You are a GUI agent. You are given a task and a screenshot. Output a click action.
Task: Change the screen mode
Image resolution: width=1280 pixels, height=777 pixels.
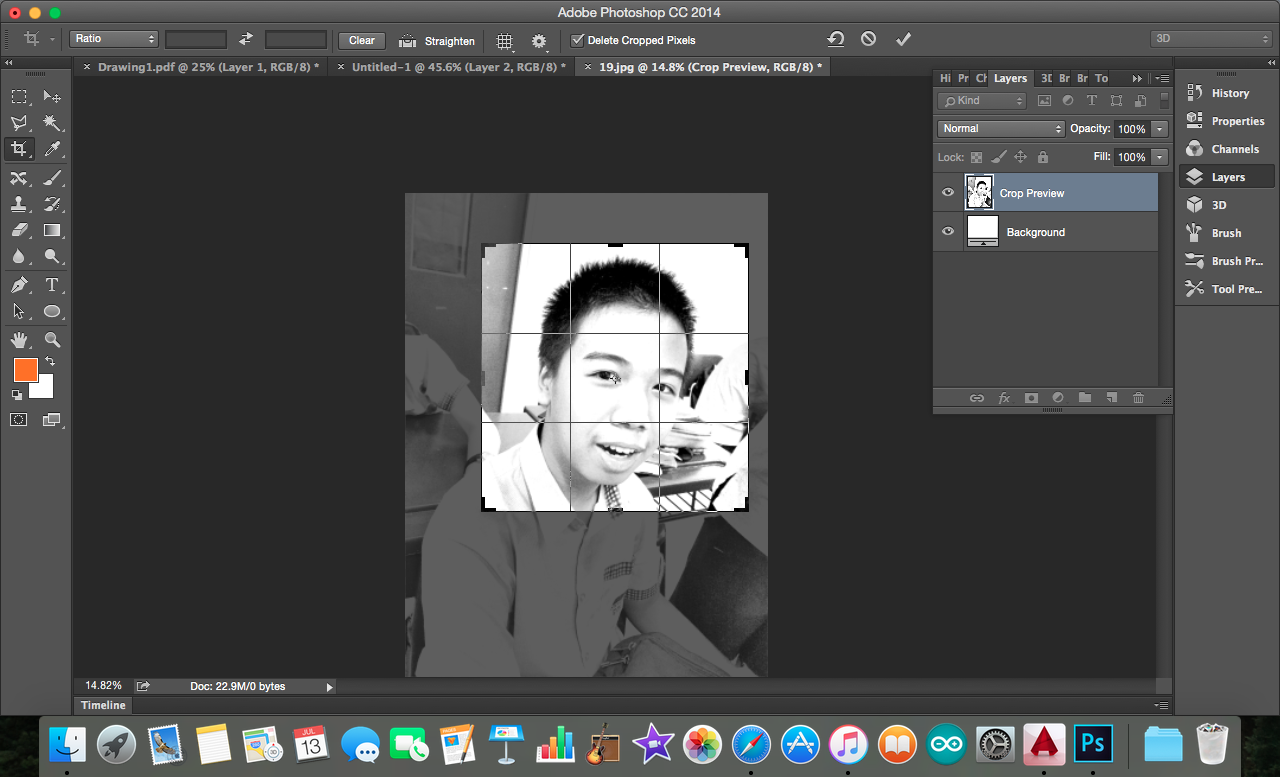coord(52,420)
